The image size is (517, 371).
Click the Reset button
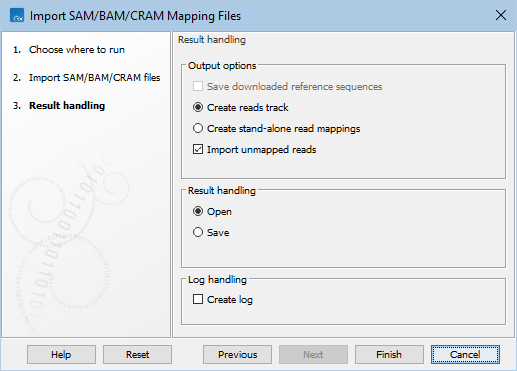point(137,354)
